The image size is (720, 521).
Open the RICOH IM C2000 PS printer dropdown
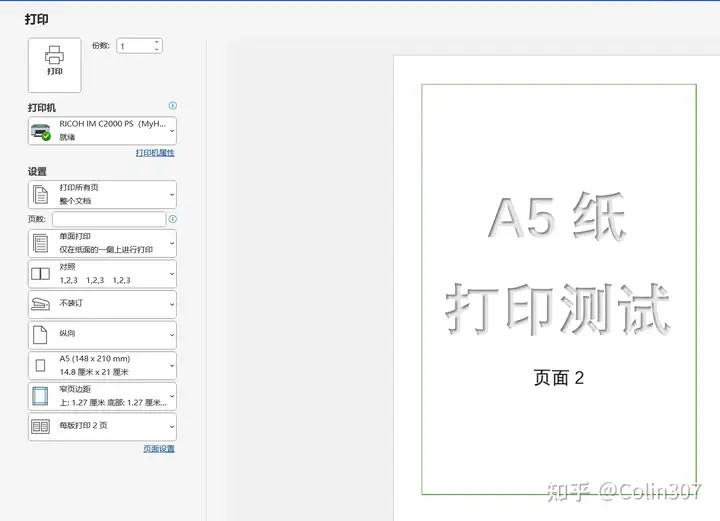[102, 131]
